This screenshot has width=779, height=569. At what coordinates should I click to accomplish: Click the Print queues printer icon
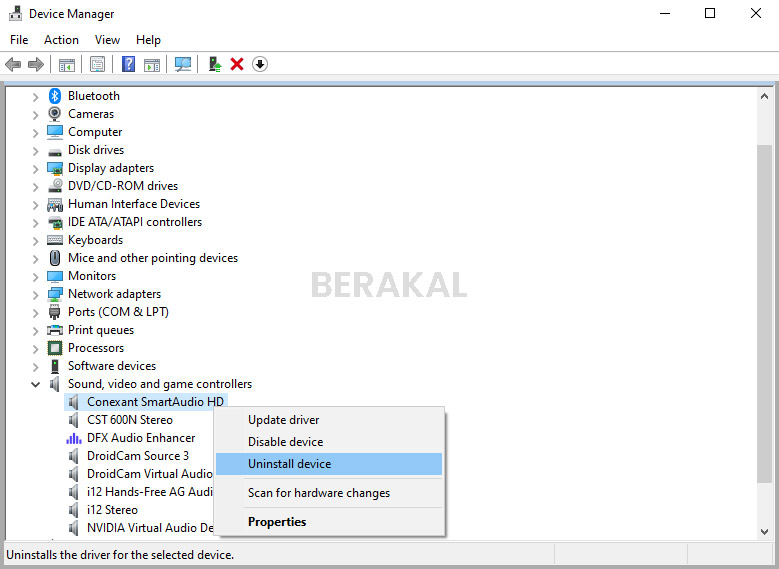tap(55, 330)
